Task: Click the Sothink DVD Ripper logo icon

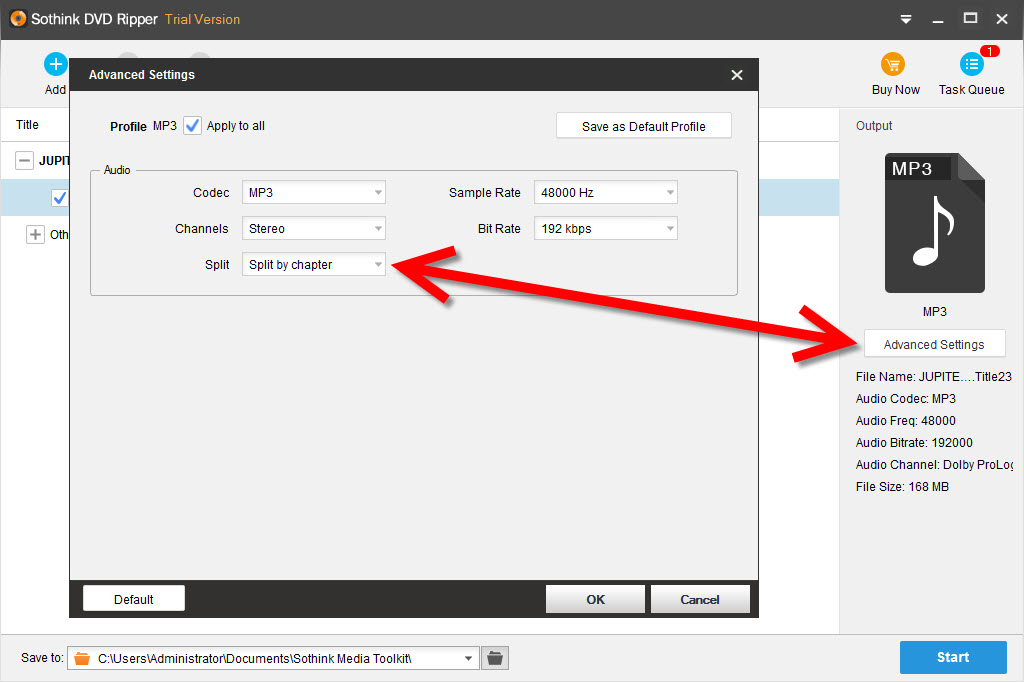Action: coord(18,19)
